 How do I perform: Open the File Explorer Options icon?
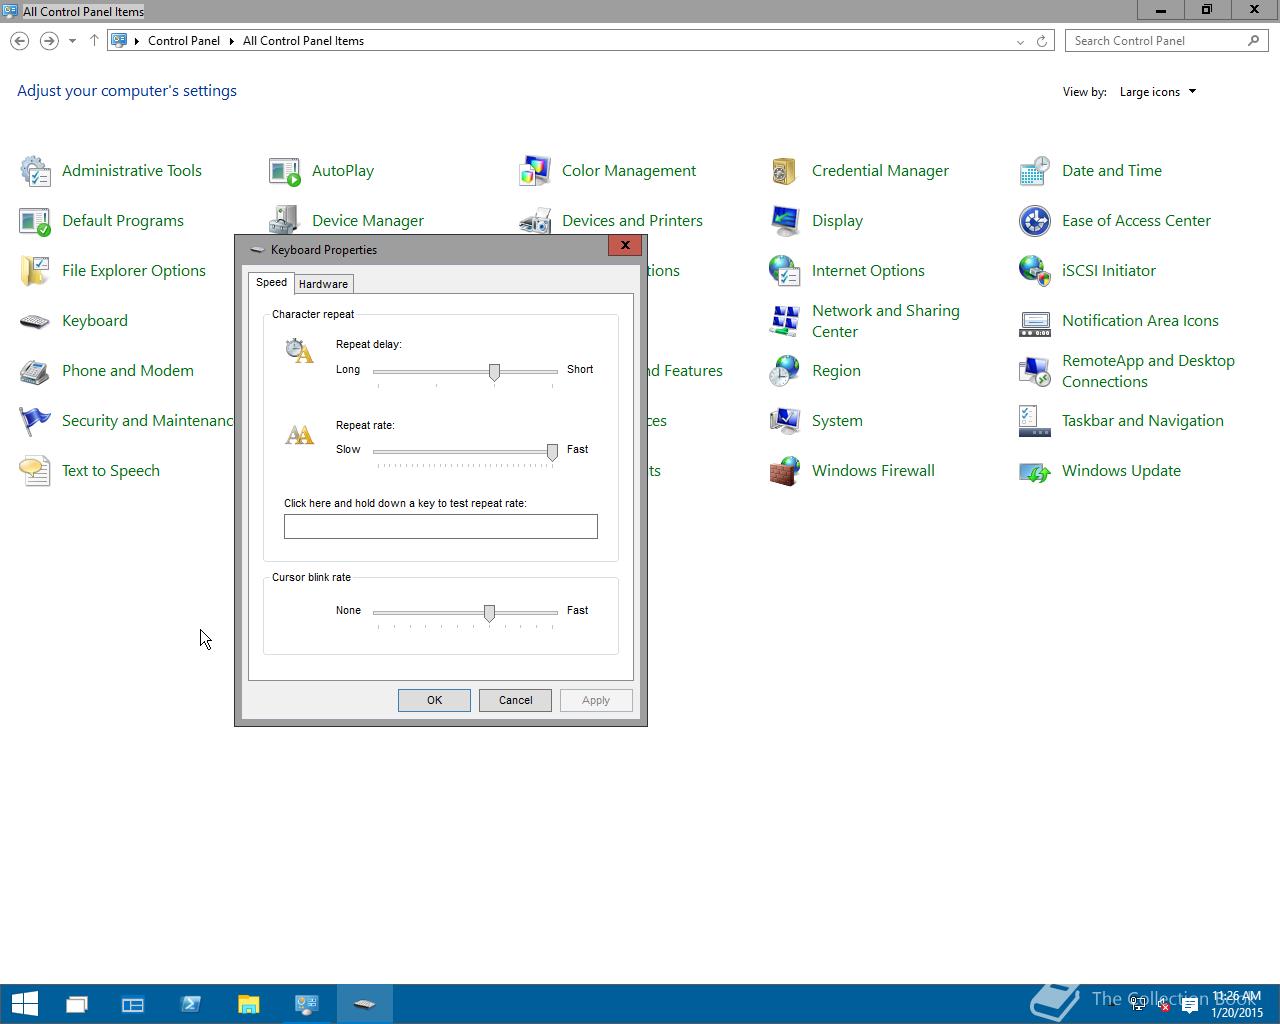click(x=35, y=271)
